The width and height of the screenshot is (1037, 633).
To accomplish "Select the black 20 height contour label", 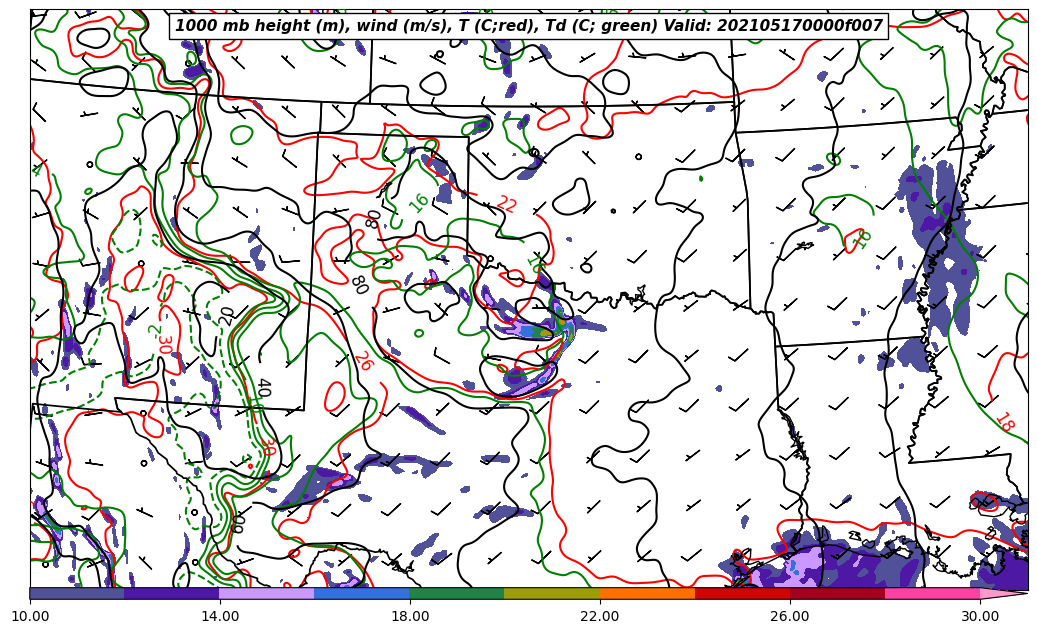I will click(228, 316).
